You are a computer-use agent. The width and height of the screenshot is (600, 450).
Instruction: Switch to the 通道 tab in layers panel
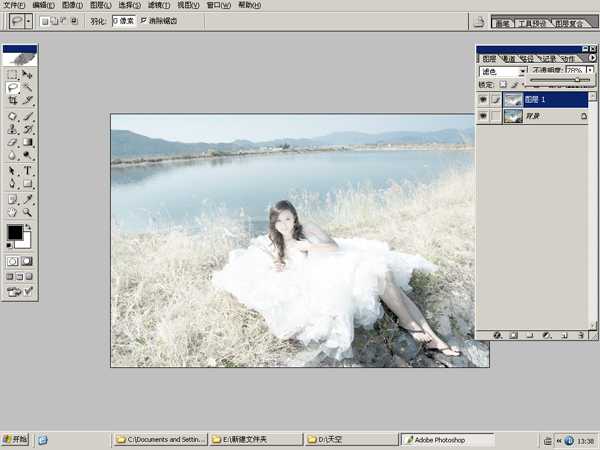(x=509, y=59)
